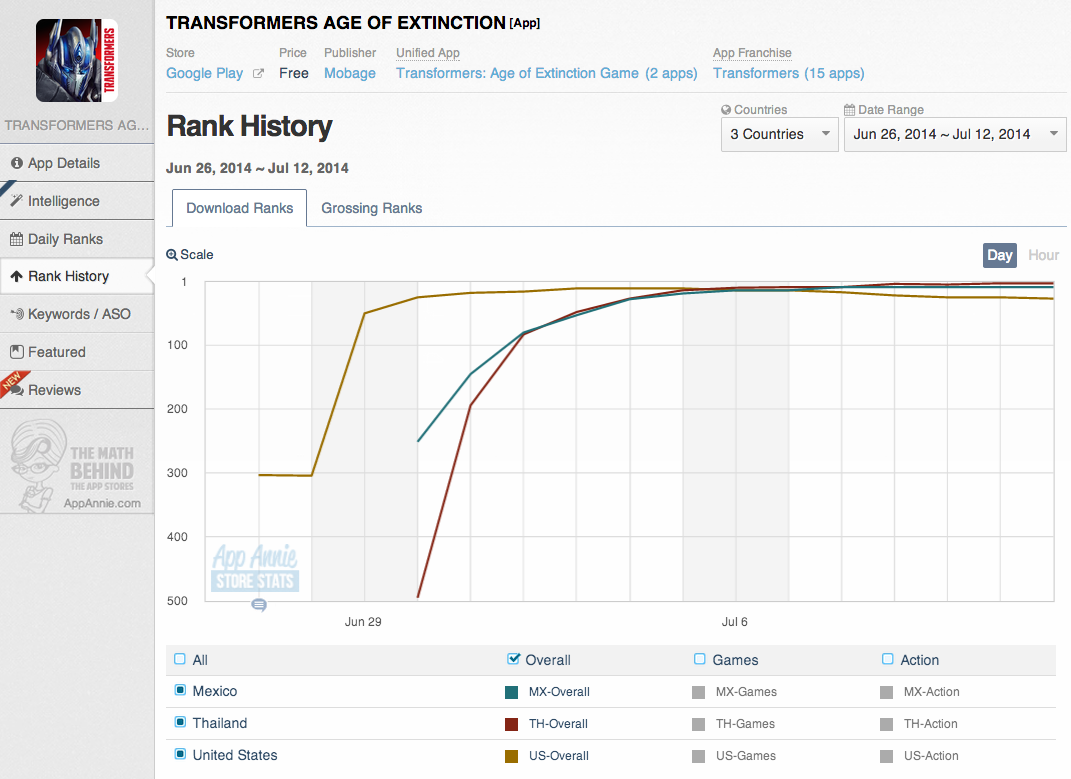Click the MX-Overall teal color swatch
Viewport: 1071px width, 779px height.
pos(511,692)
